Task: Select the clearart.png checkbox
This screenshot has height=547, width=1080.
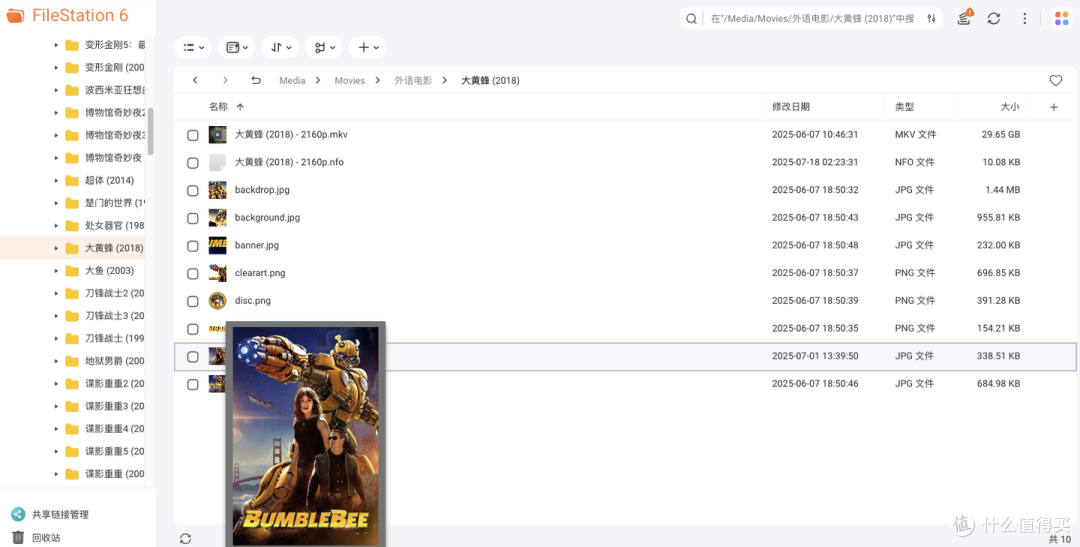Action: click(x=193, y=274)
